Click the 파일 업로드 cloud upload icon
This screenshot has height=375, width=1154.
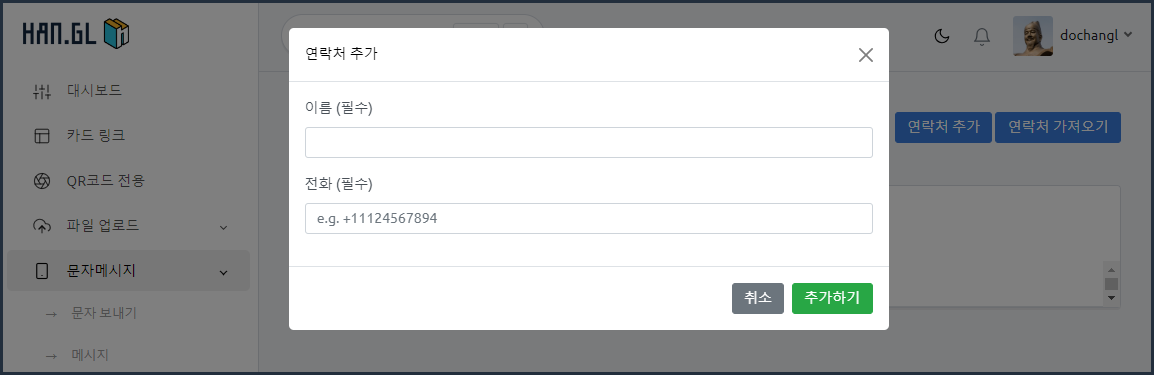[x=42, y=226]
